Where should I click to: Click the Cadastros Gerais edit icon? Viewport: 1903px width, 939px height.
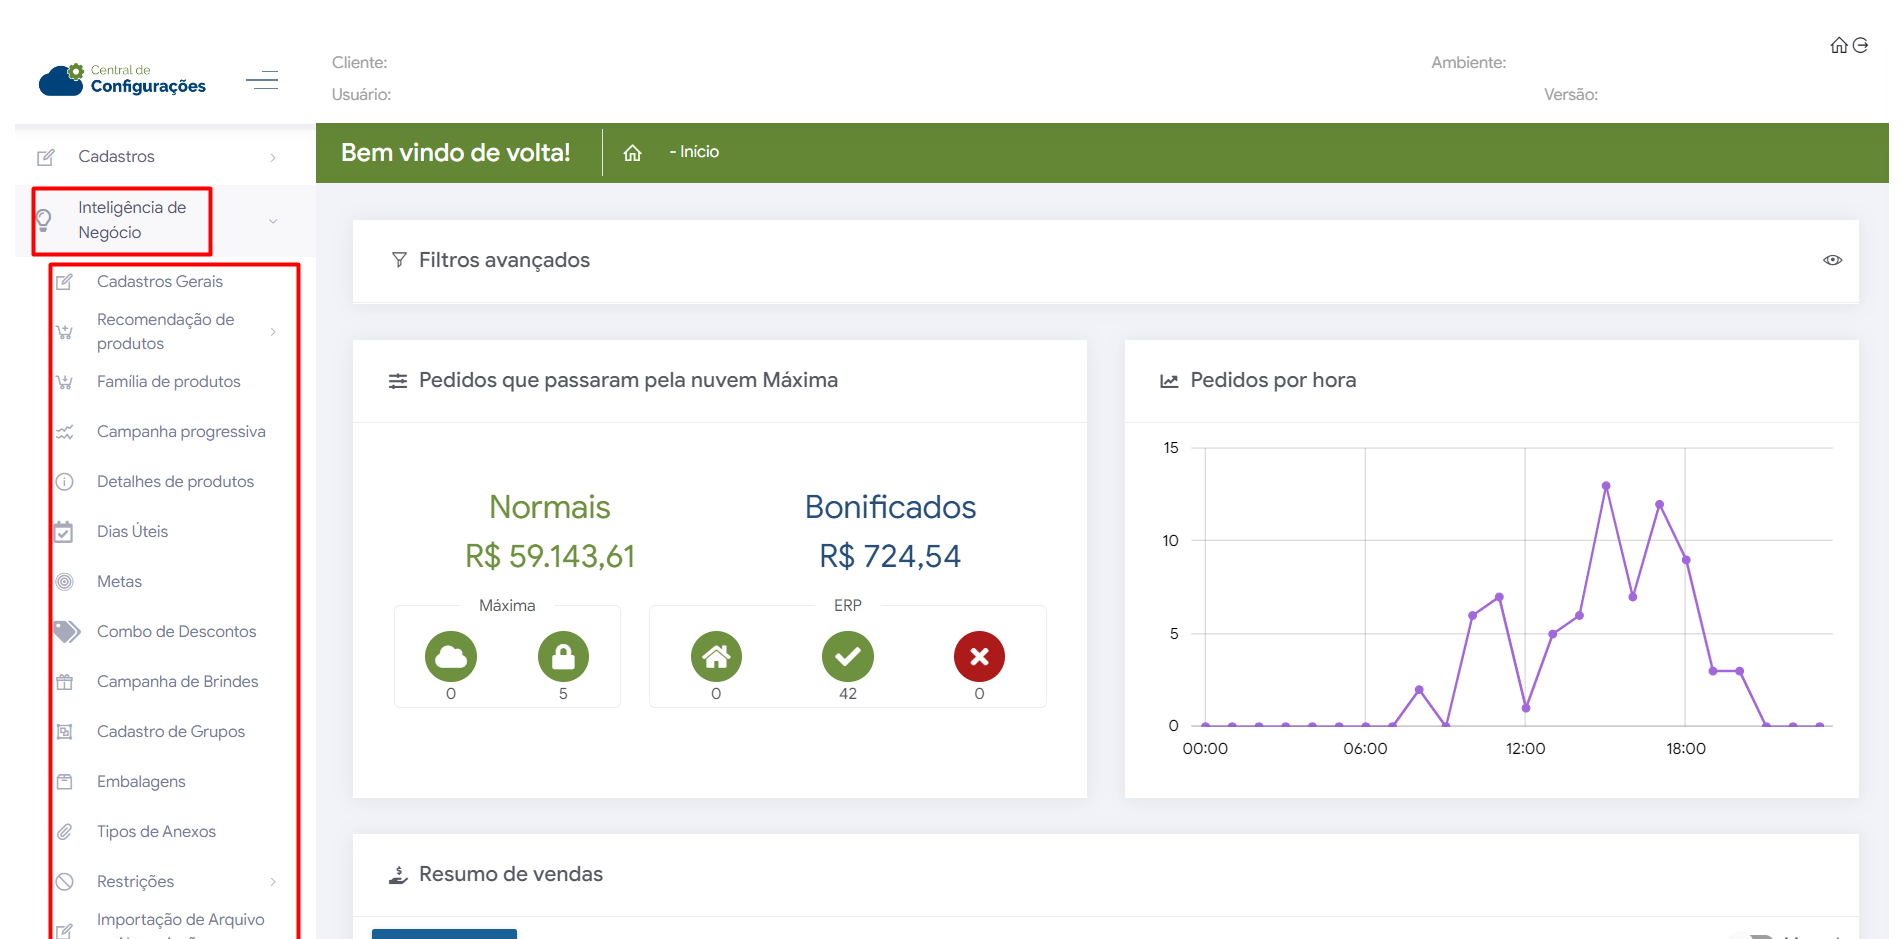pos(64,282)
